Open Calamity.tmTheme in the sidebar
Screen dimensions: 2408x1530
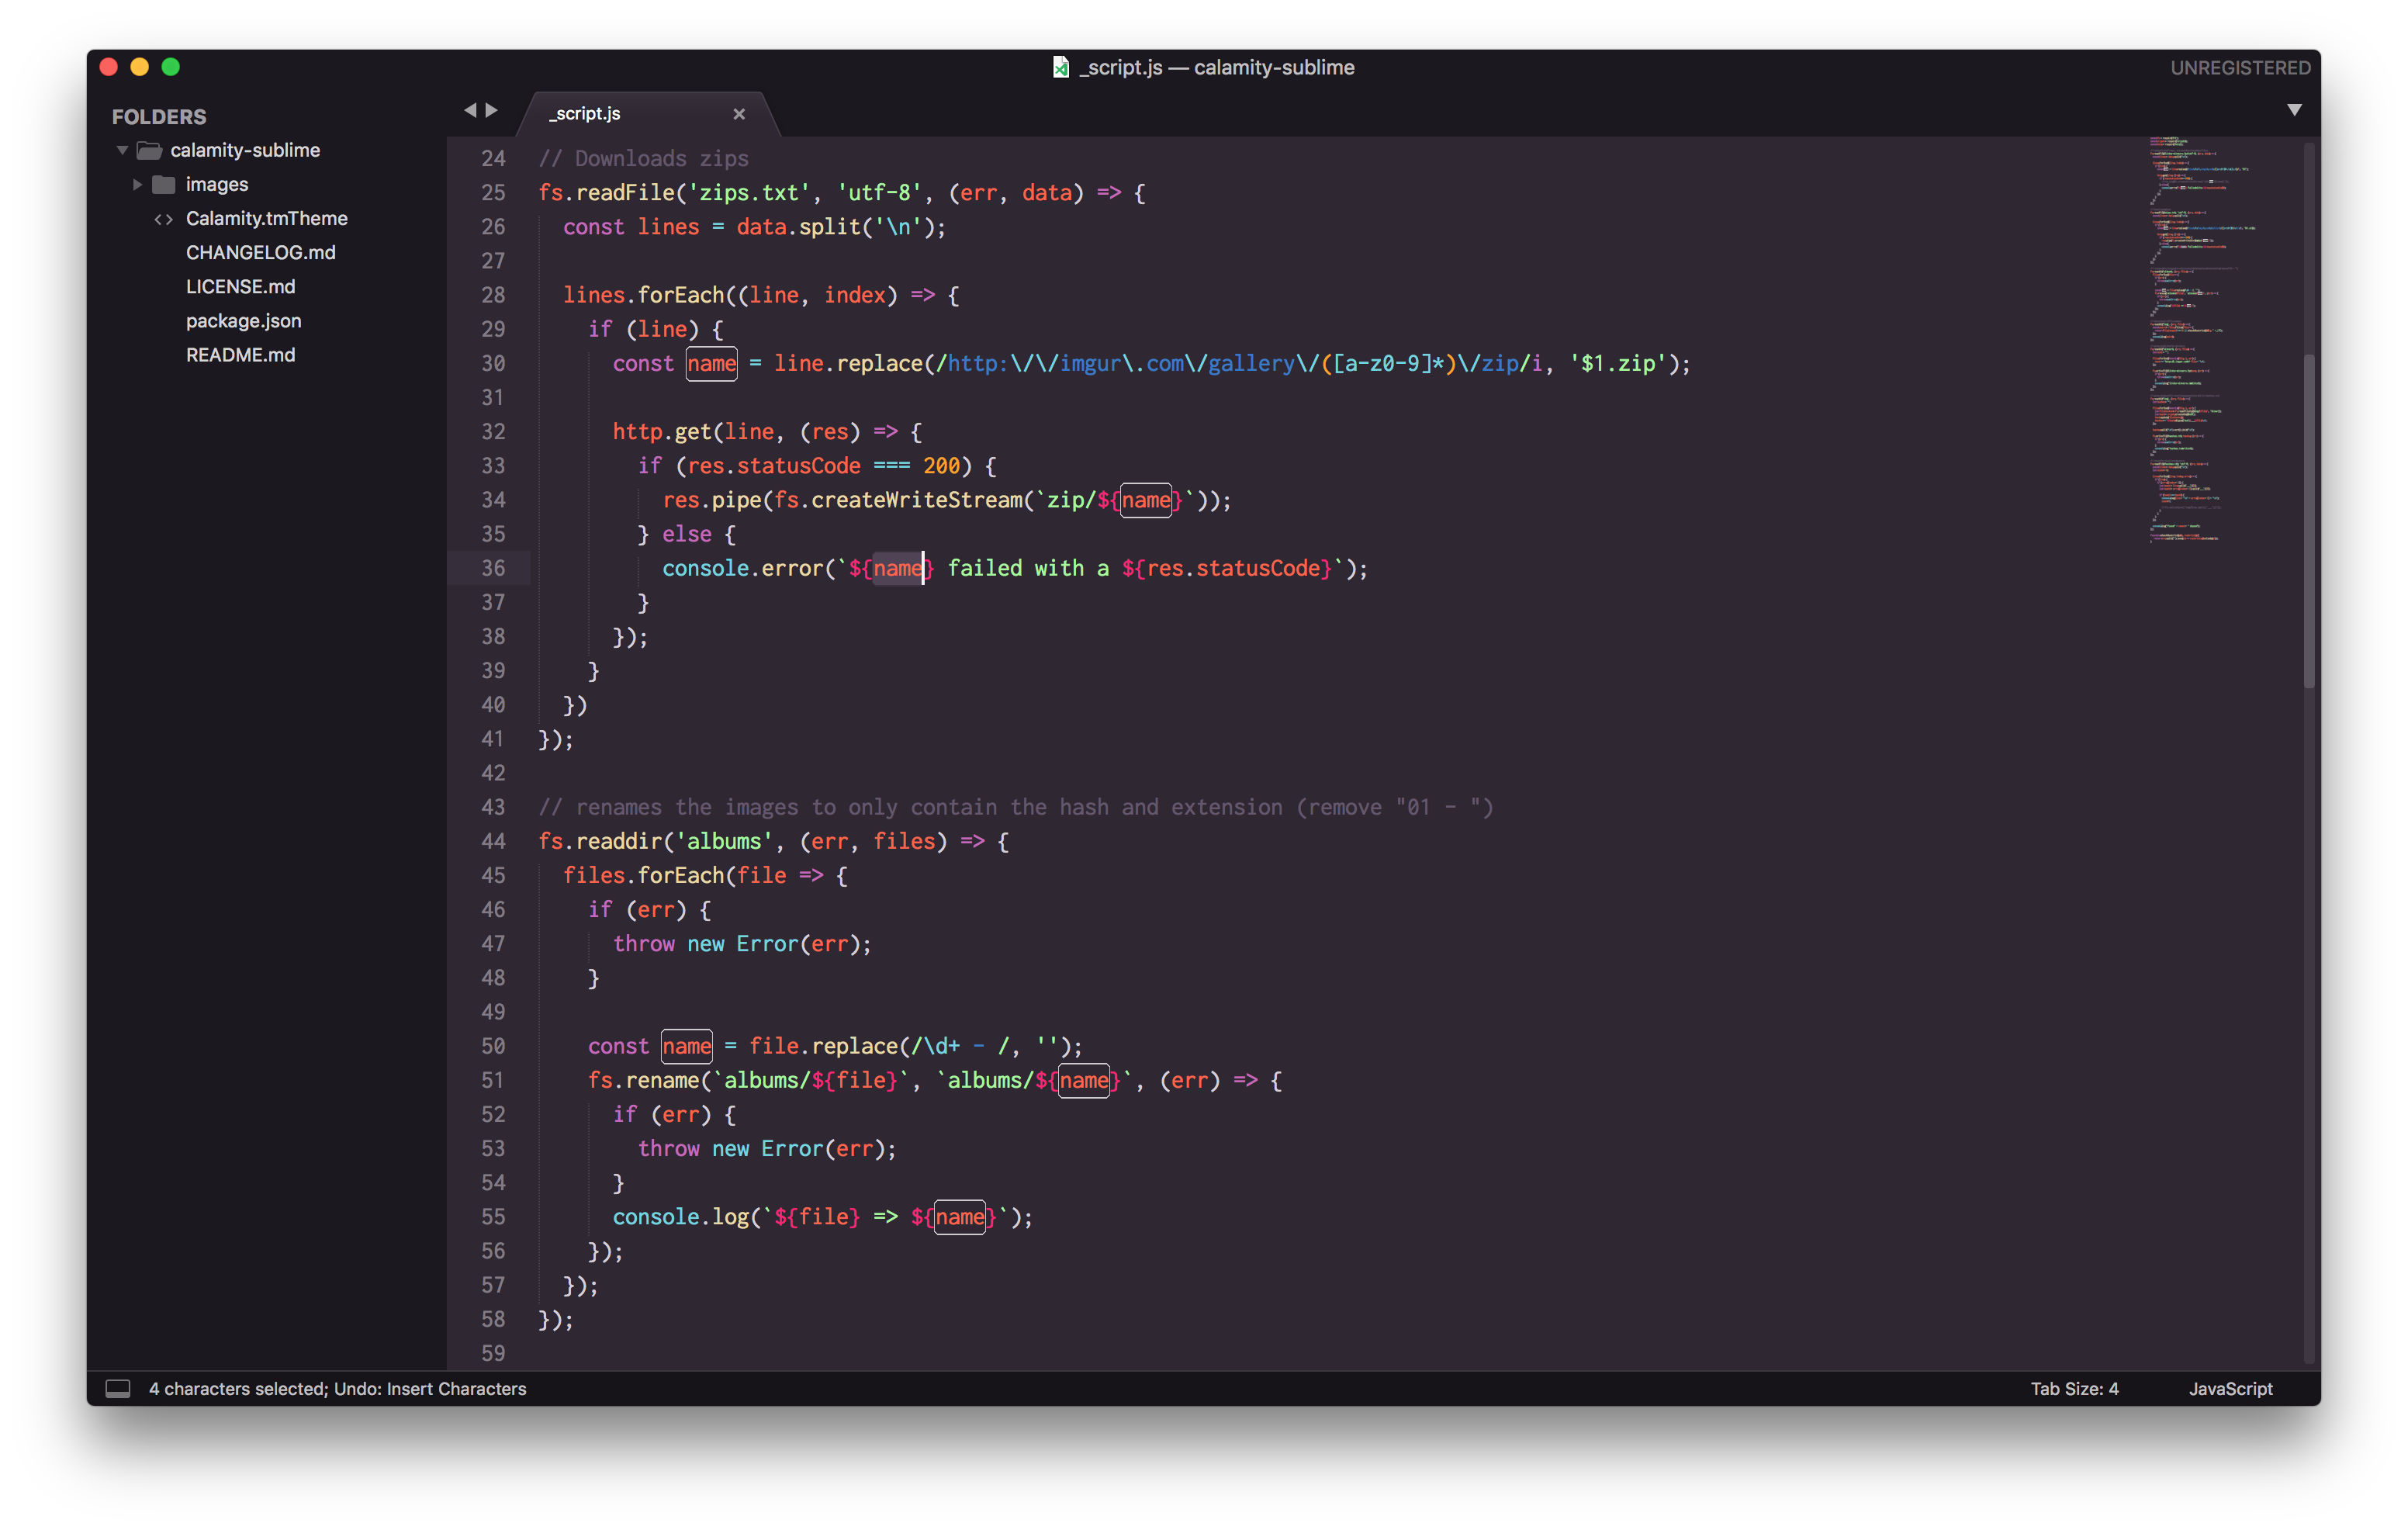tap(266, 218)
